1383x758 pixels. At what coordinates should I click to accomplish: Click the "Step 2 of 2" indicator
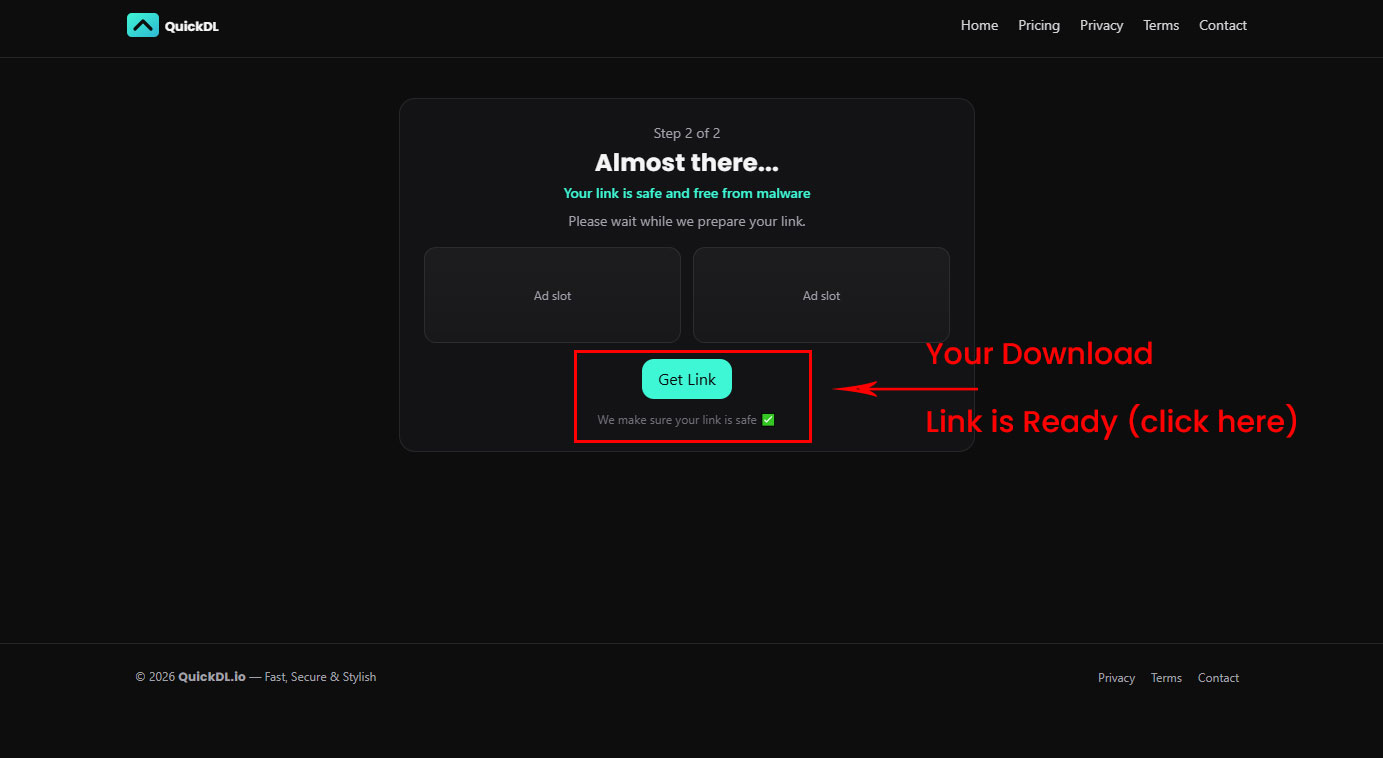[687, 133]
